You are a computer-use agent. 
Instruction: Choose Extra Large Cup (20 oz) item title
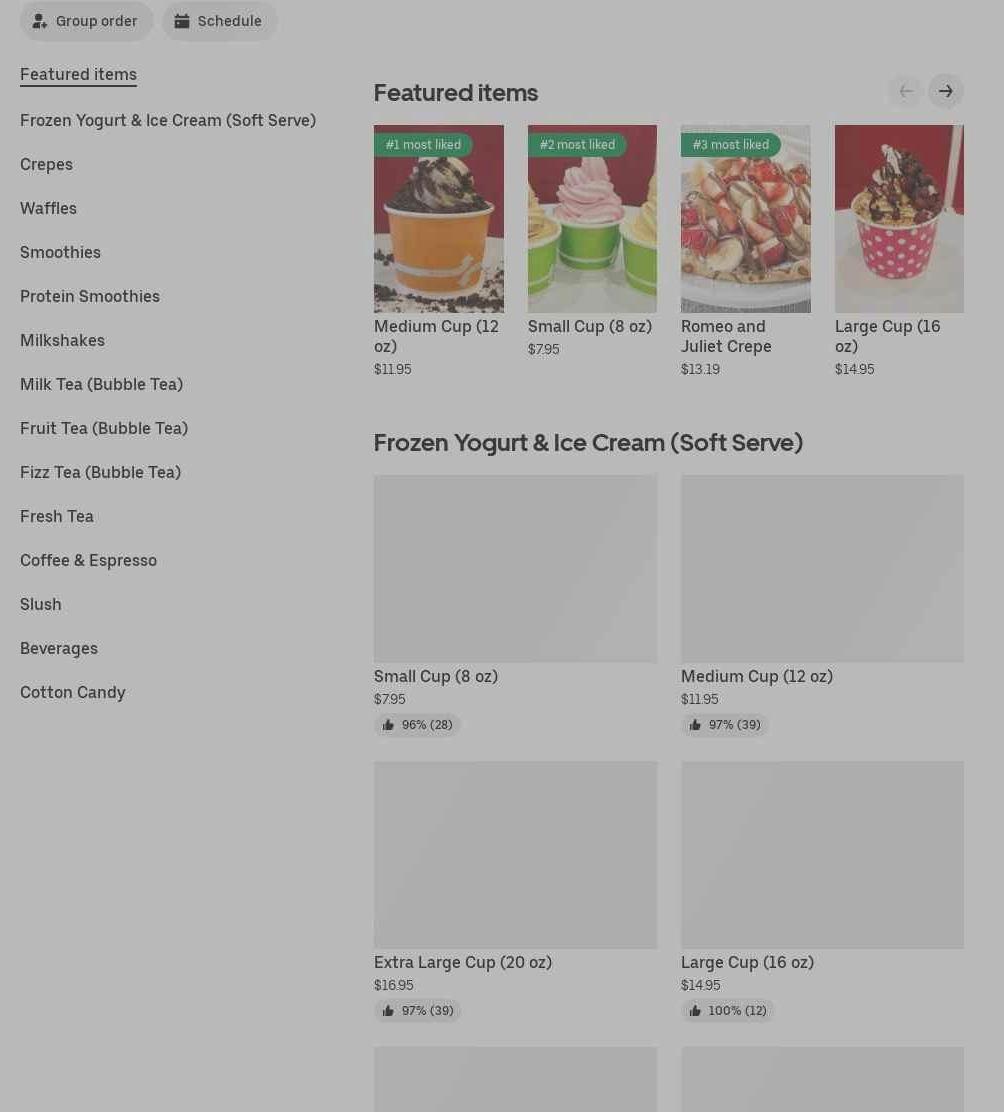click(463, 962)
